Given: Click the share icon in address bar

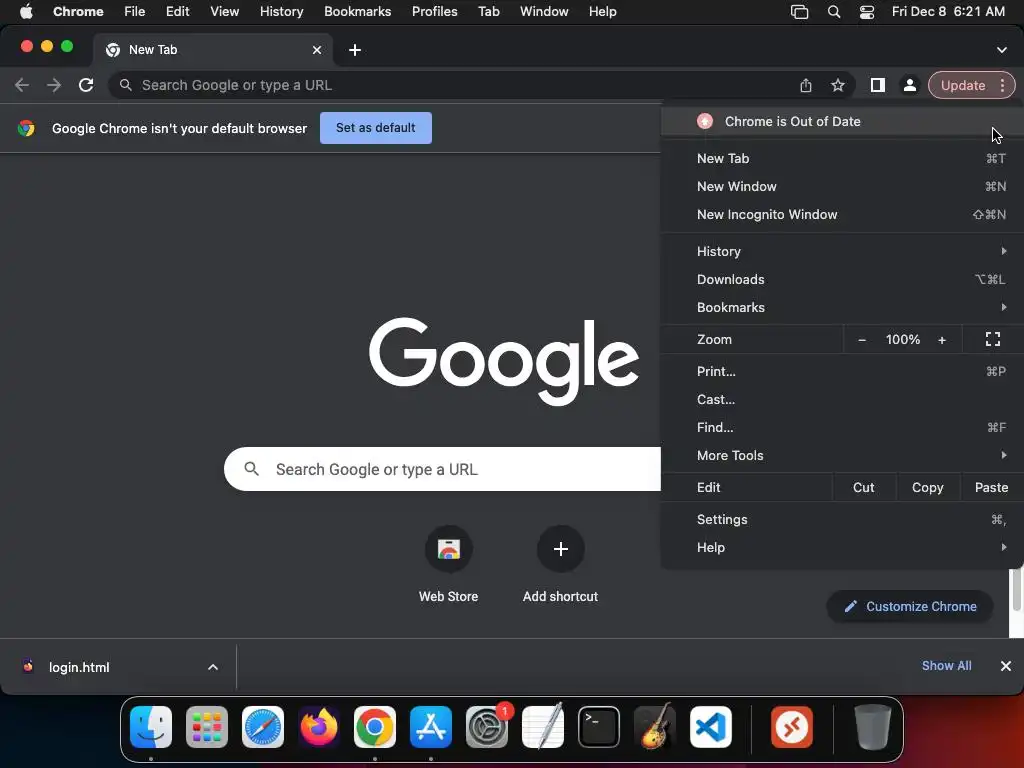Looking at the screenshot, I should [806, 86].
